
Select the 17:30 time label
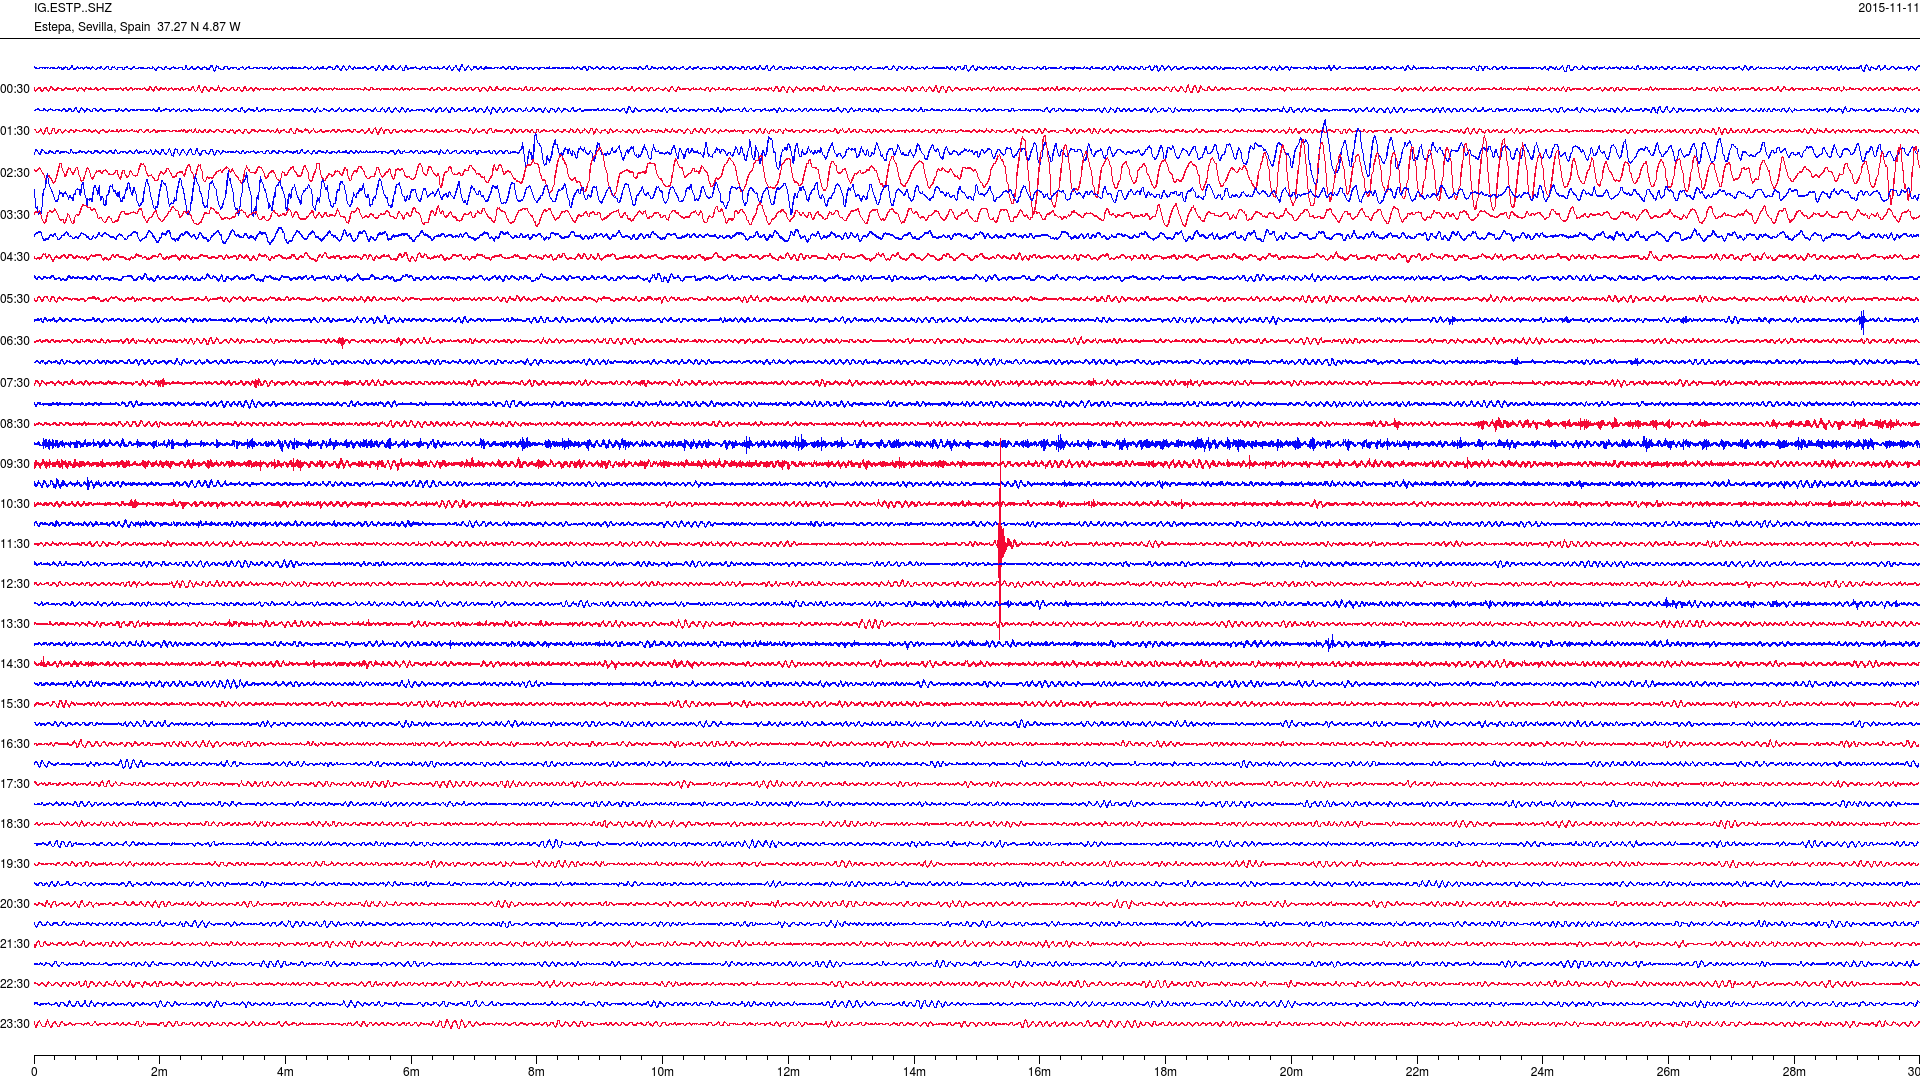[15, 784]
